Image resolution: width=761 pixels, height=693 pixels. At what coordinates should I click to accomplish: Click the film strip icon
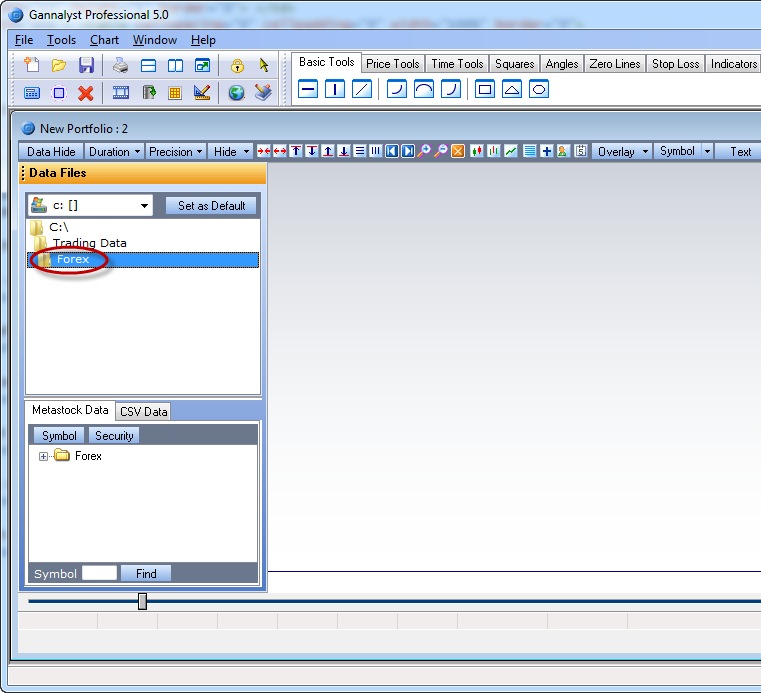pos(121,92)
